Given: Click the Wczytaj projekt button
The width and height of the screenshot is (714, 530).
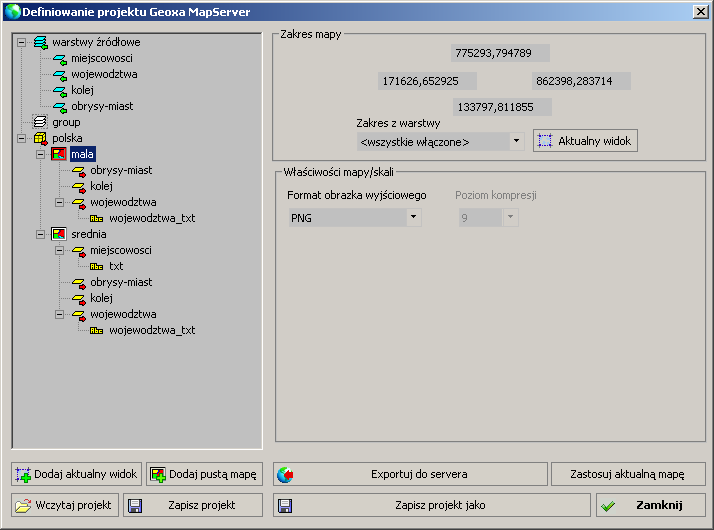Looking at the screenshot, I should click(x=65, y=505).
